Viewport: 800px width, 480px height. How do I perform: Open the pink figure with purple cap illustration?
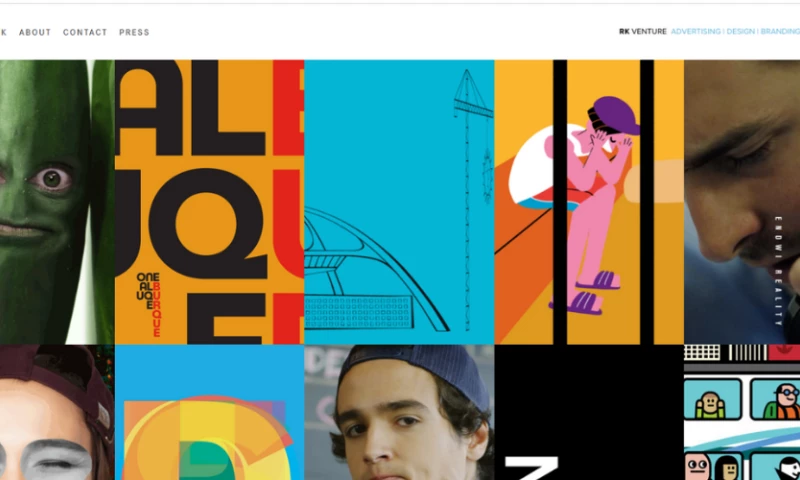(589, 202)
